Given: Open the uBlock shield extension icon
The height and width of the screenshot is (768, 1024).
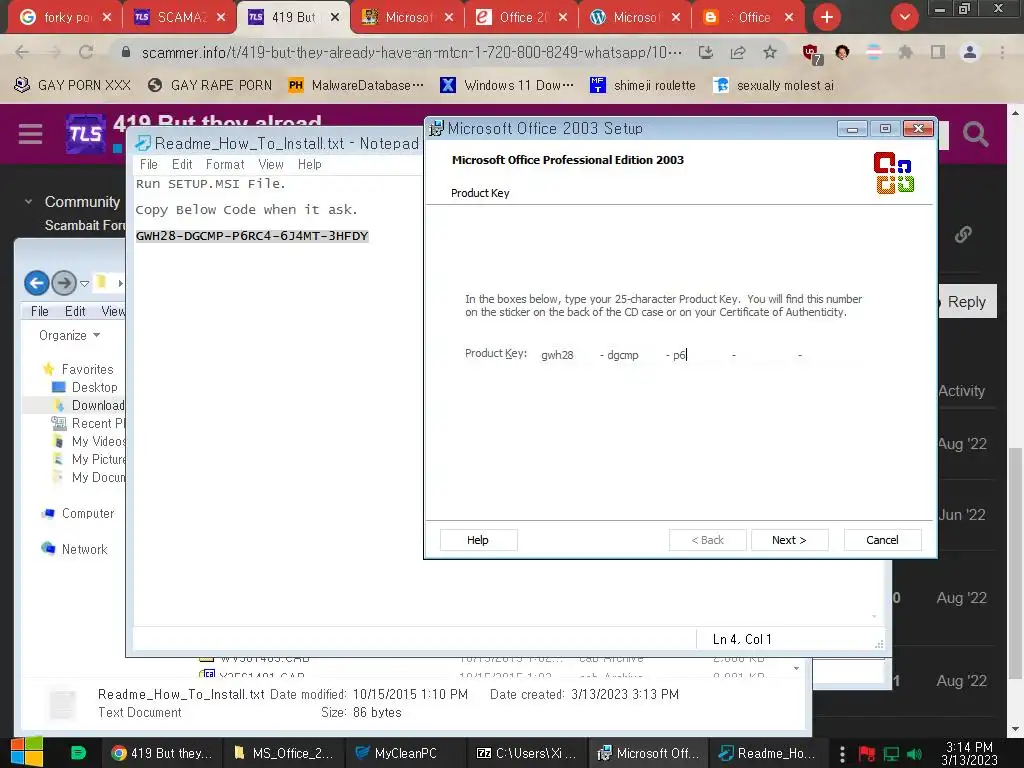Looking at the screenshot, I should (x=812, y=54).
